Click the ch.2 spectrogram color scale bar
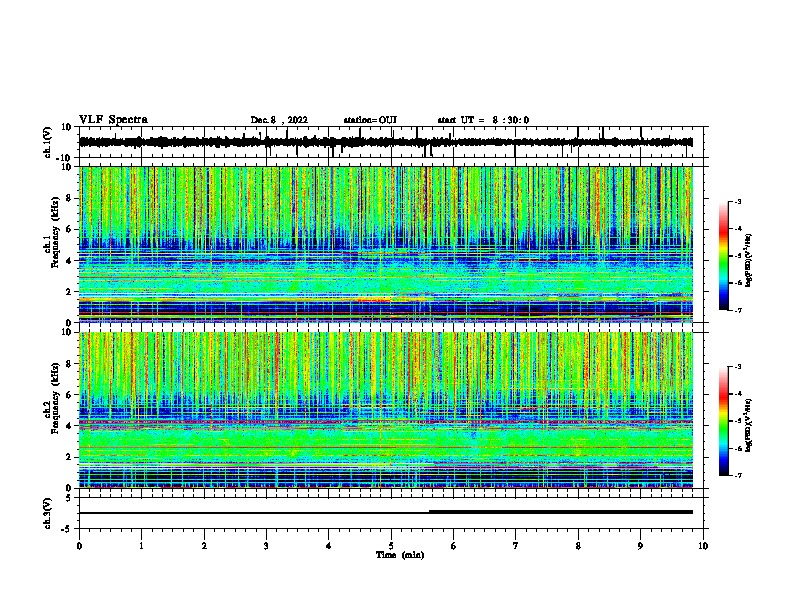Viewport: 792px width, 612px height. pyautogui.click(x=723, y=421)
